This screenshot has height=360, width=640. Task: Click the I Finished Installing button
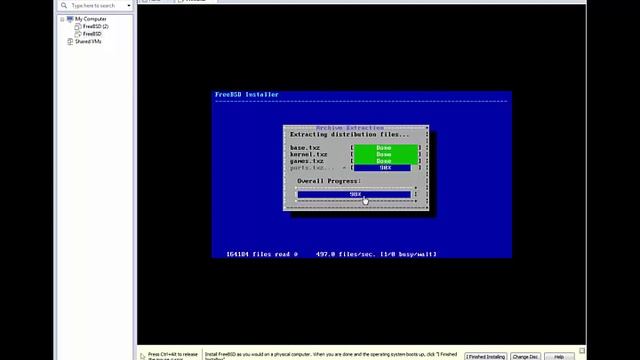point(486,356)
